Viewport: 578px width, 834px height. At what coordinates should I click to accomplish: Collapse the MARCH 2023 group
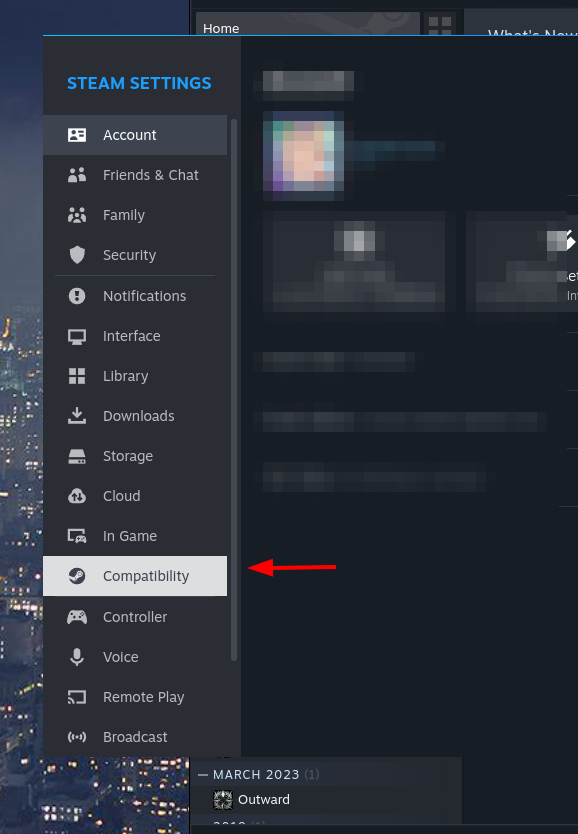[x=203, y=775]
